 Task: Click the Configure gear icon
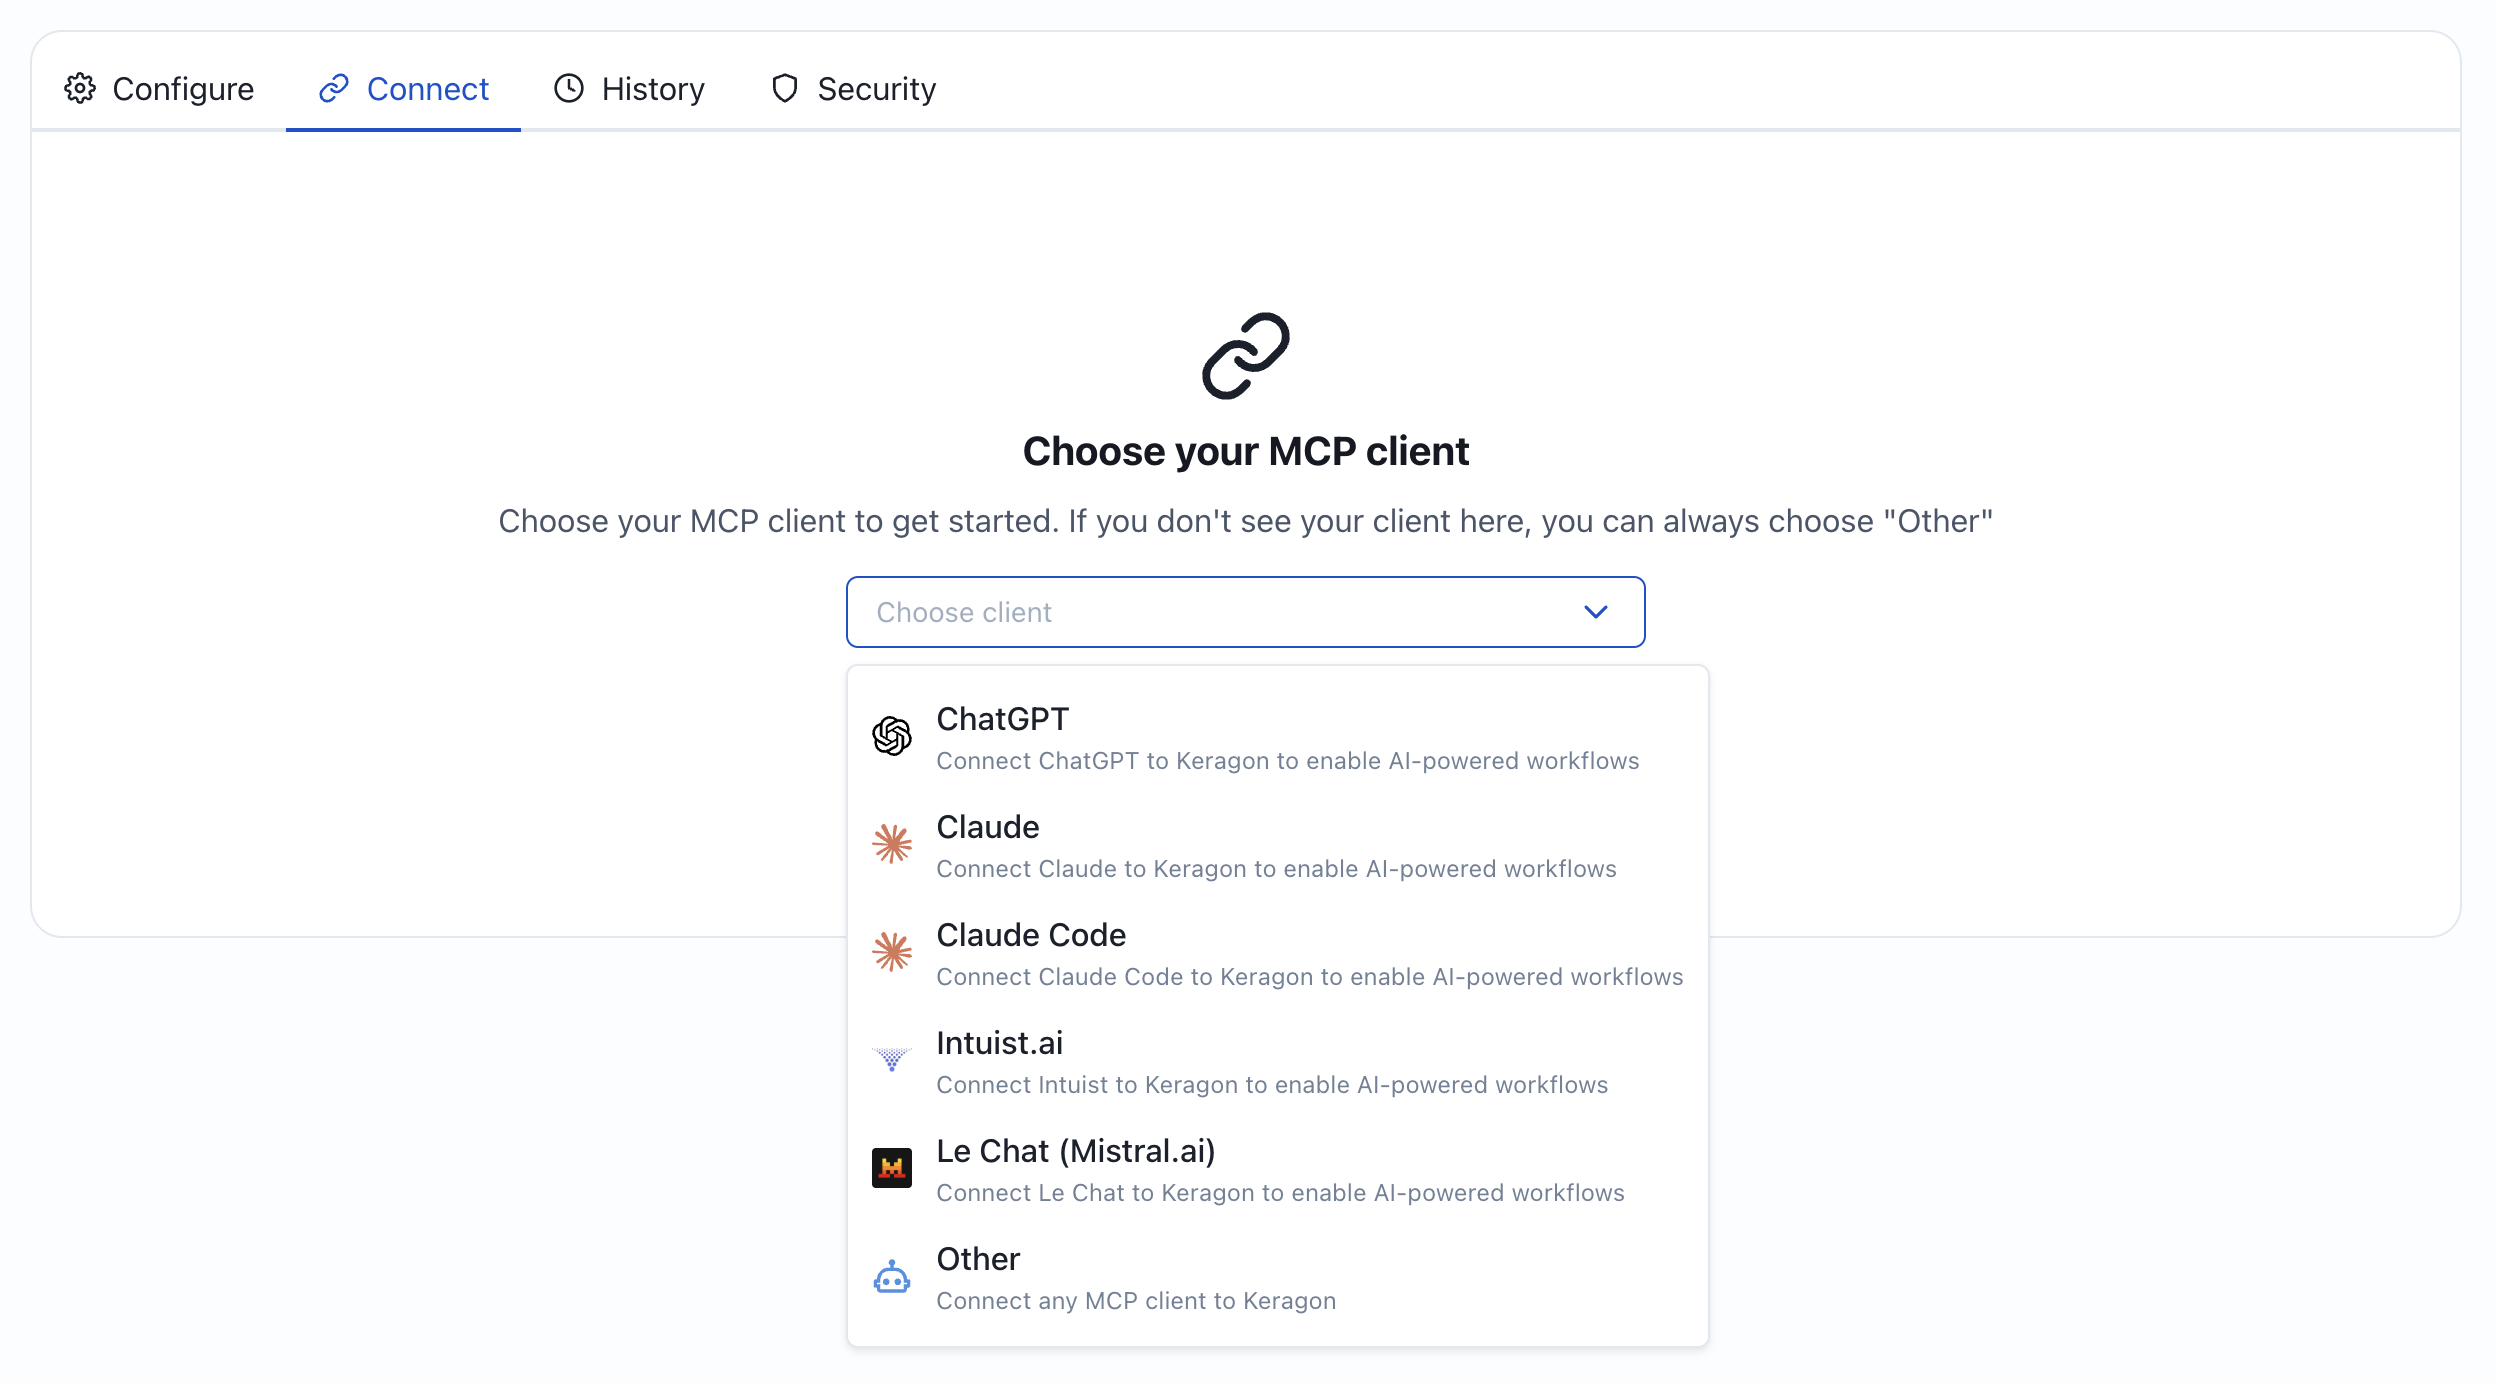pyautogui.click(x=80, y=88)
